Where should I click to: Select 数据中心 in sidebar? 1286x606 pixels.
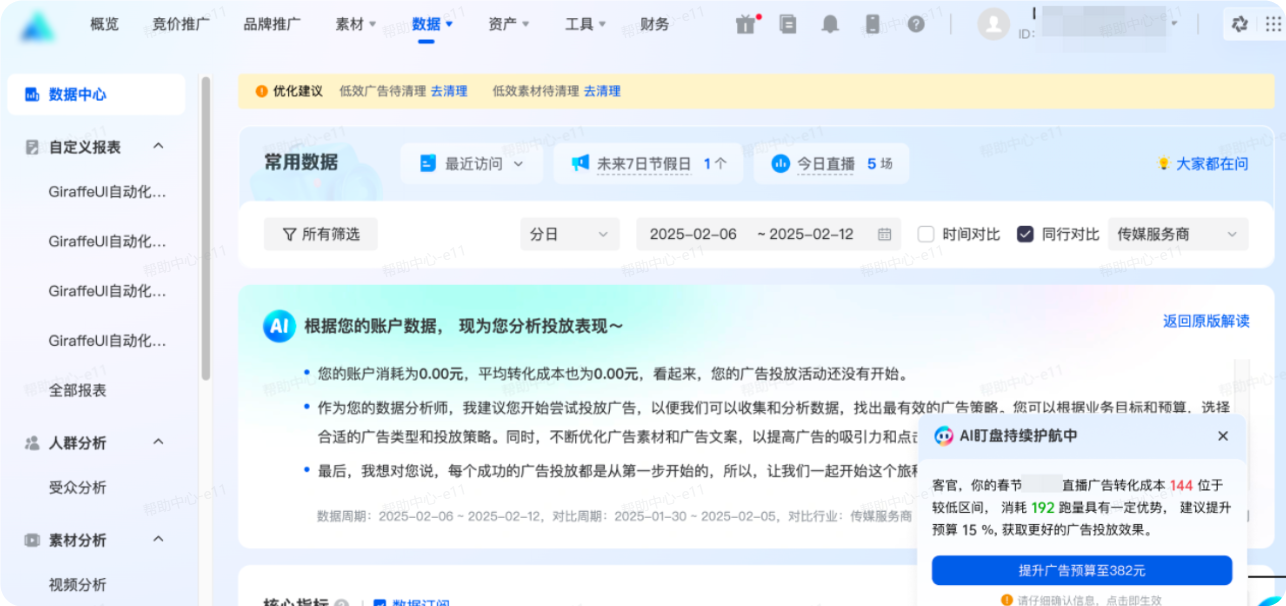pos(96,94)
